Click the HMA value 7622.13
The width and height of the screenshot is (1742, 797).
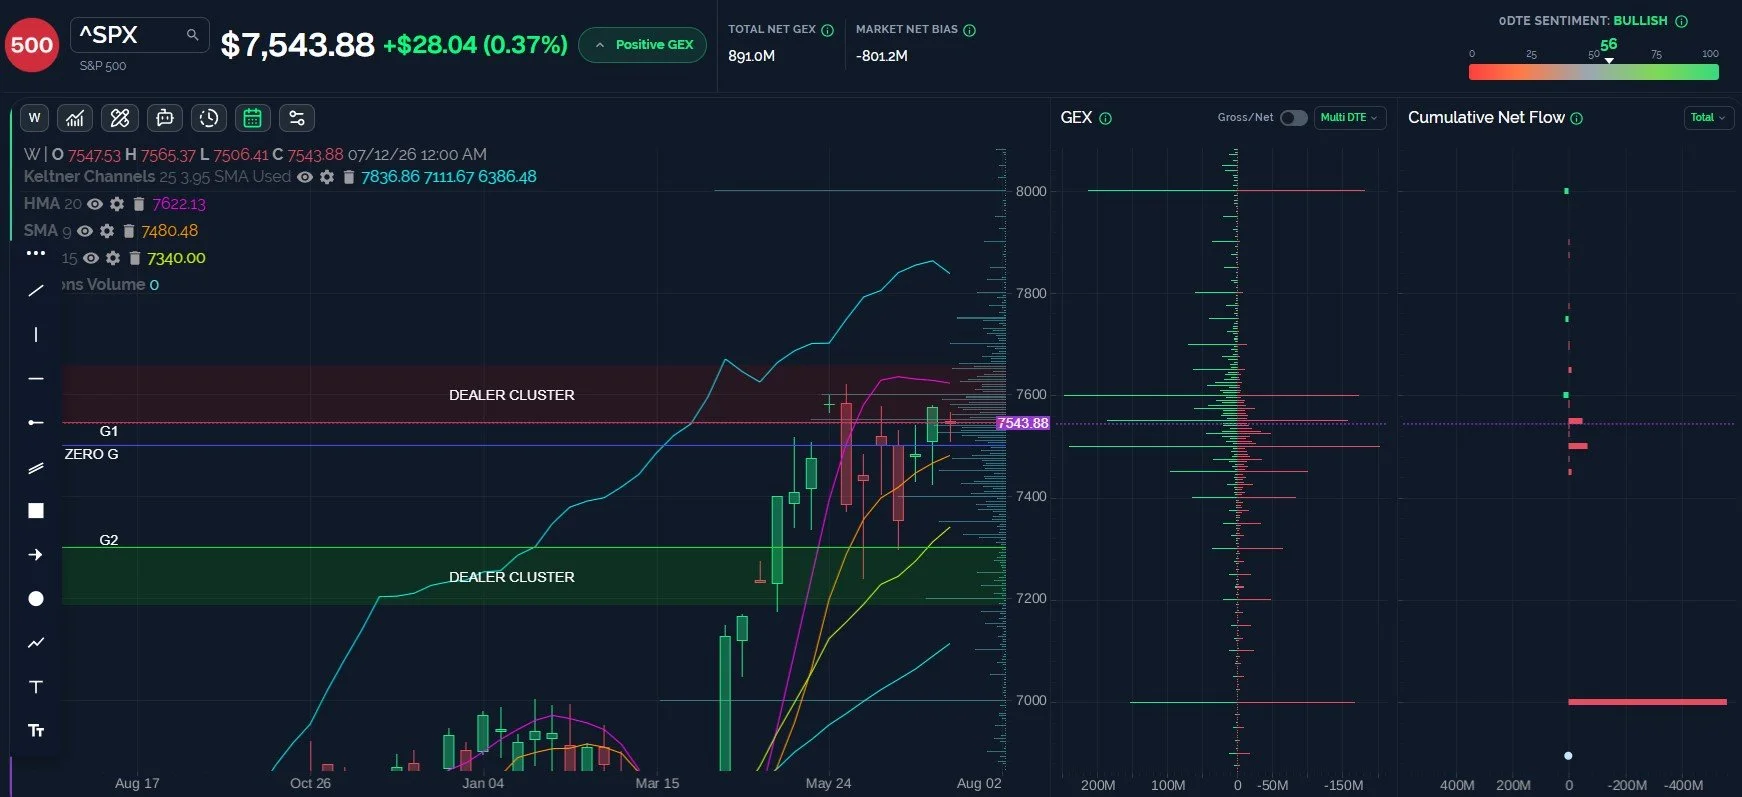point(179,204)
